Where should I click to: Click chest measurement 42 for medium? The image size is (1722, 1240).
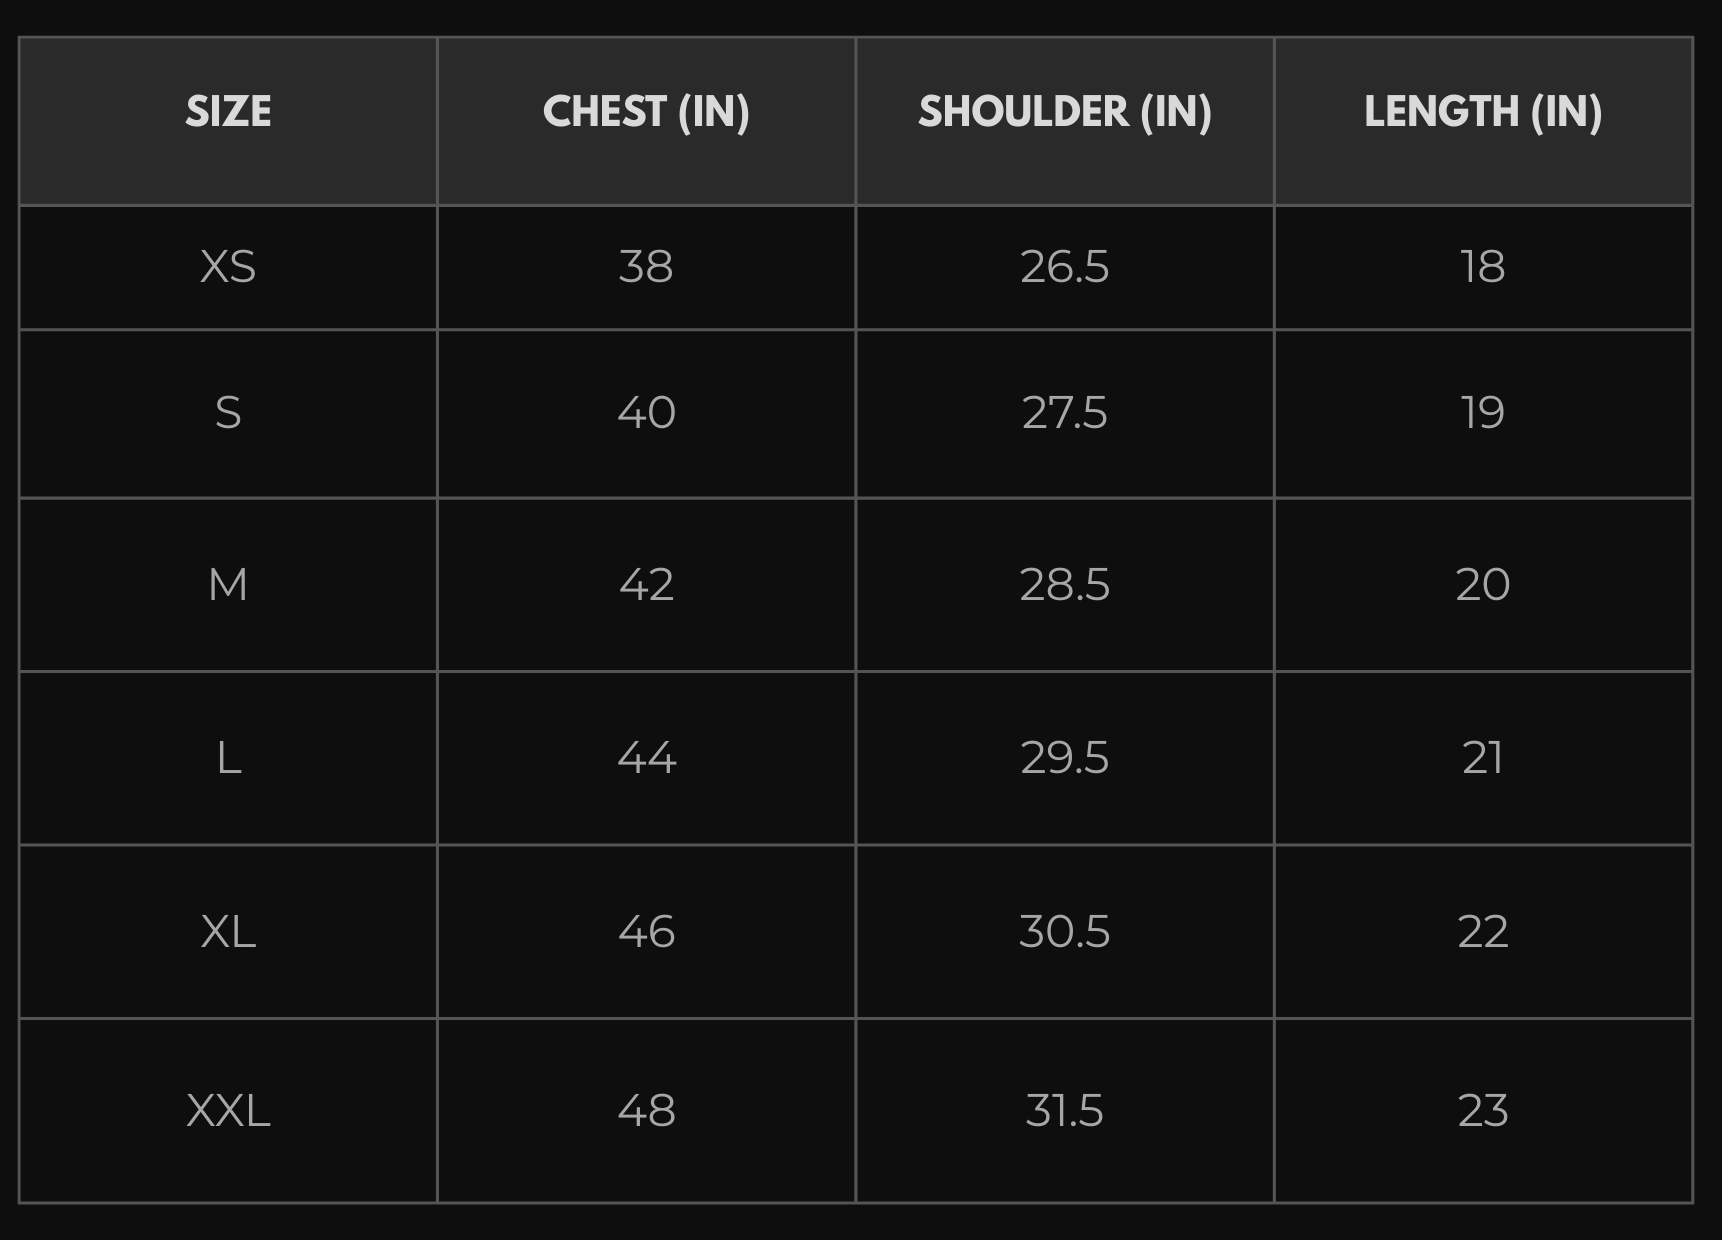tap(646, 584)
